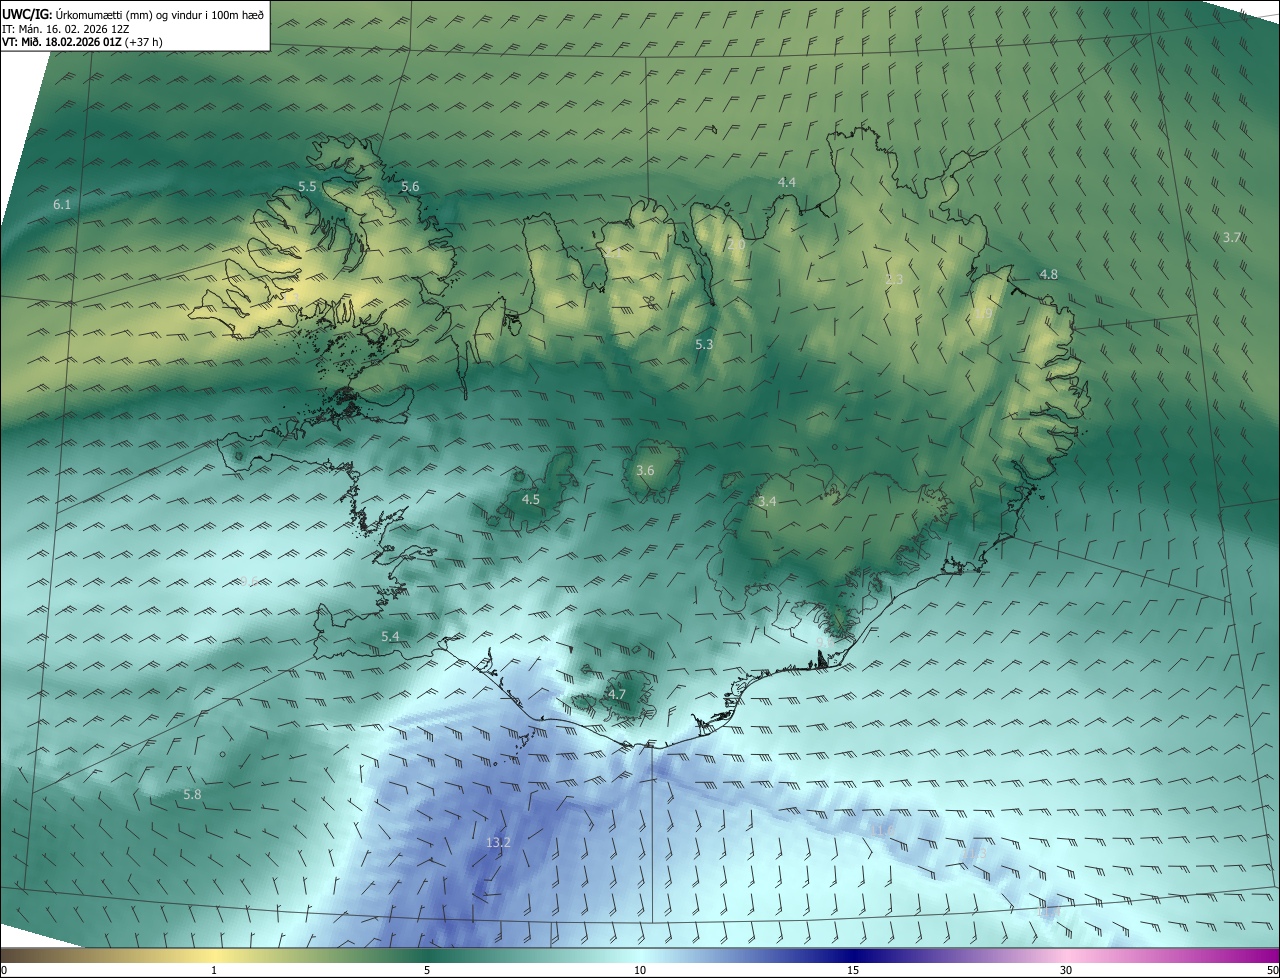Click the 2.3 value in northeast Iceland
This screenshot has height=978, width=1280.
pyautogui.click(x=894, y=280)
